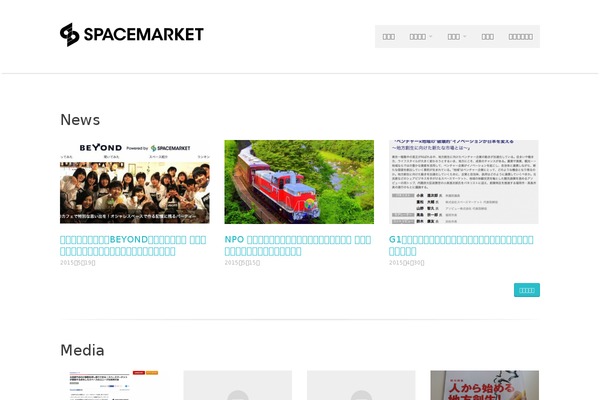
Task: Open the G1 document news thumbnail
Action: [463, 182]
